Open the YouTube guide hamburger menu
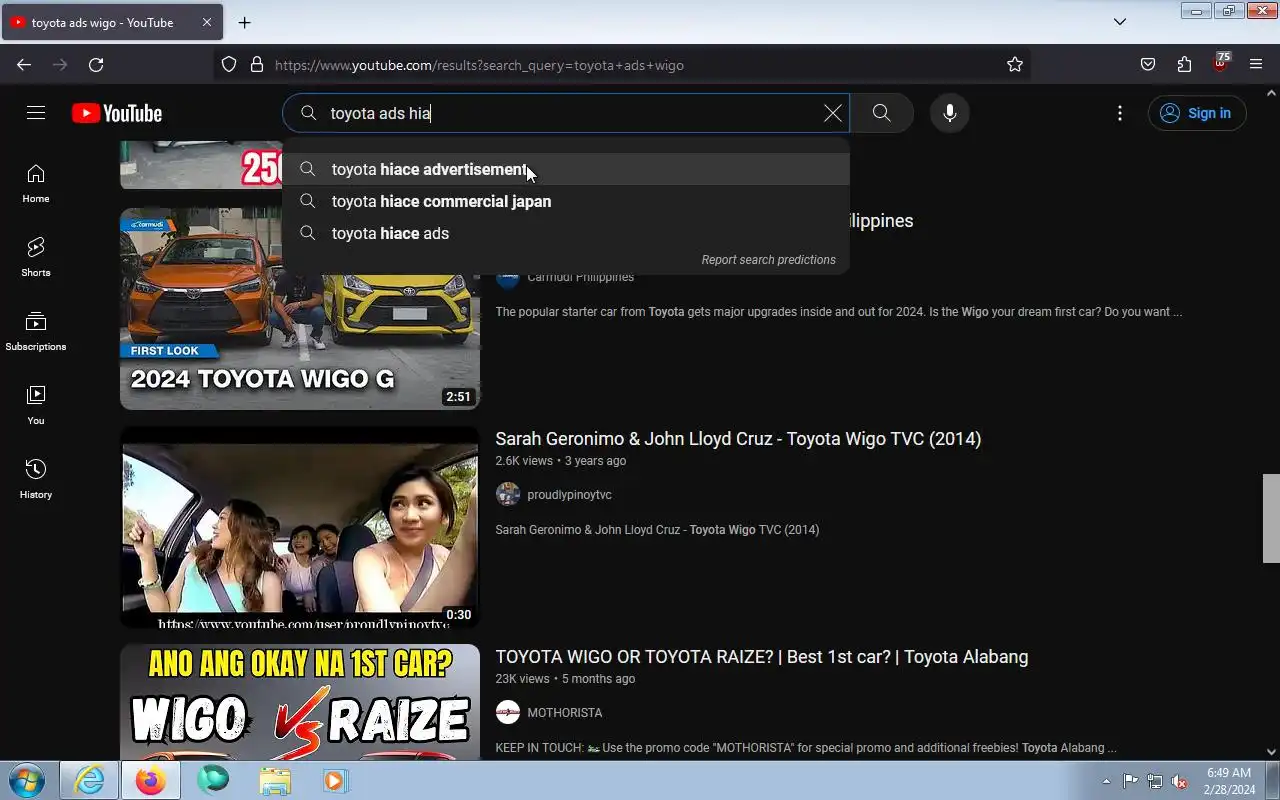 click(36, 113)
